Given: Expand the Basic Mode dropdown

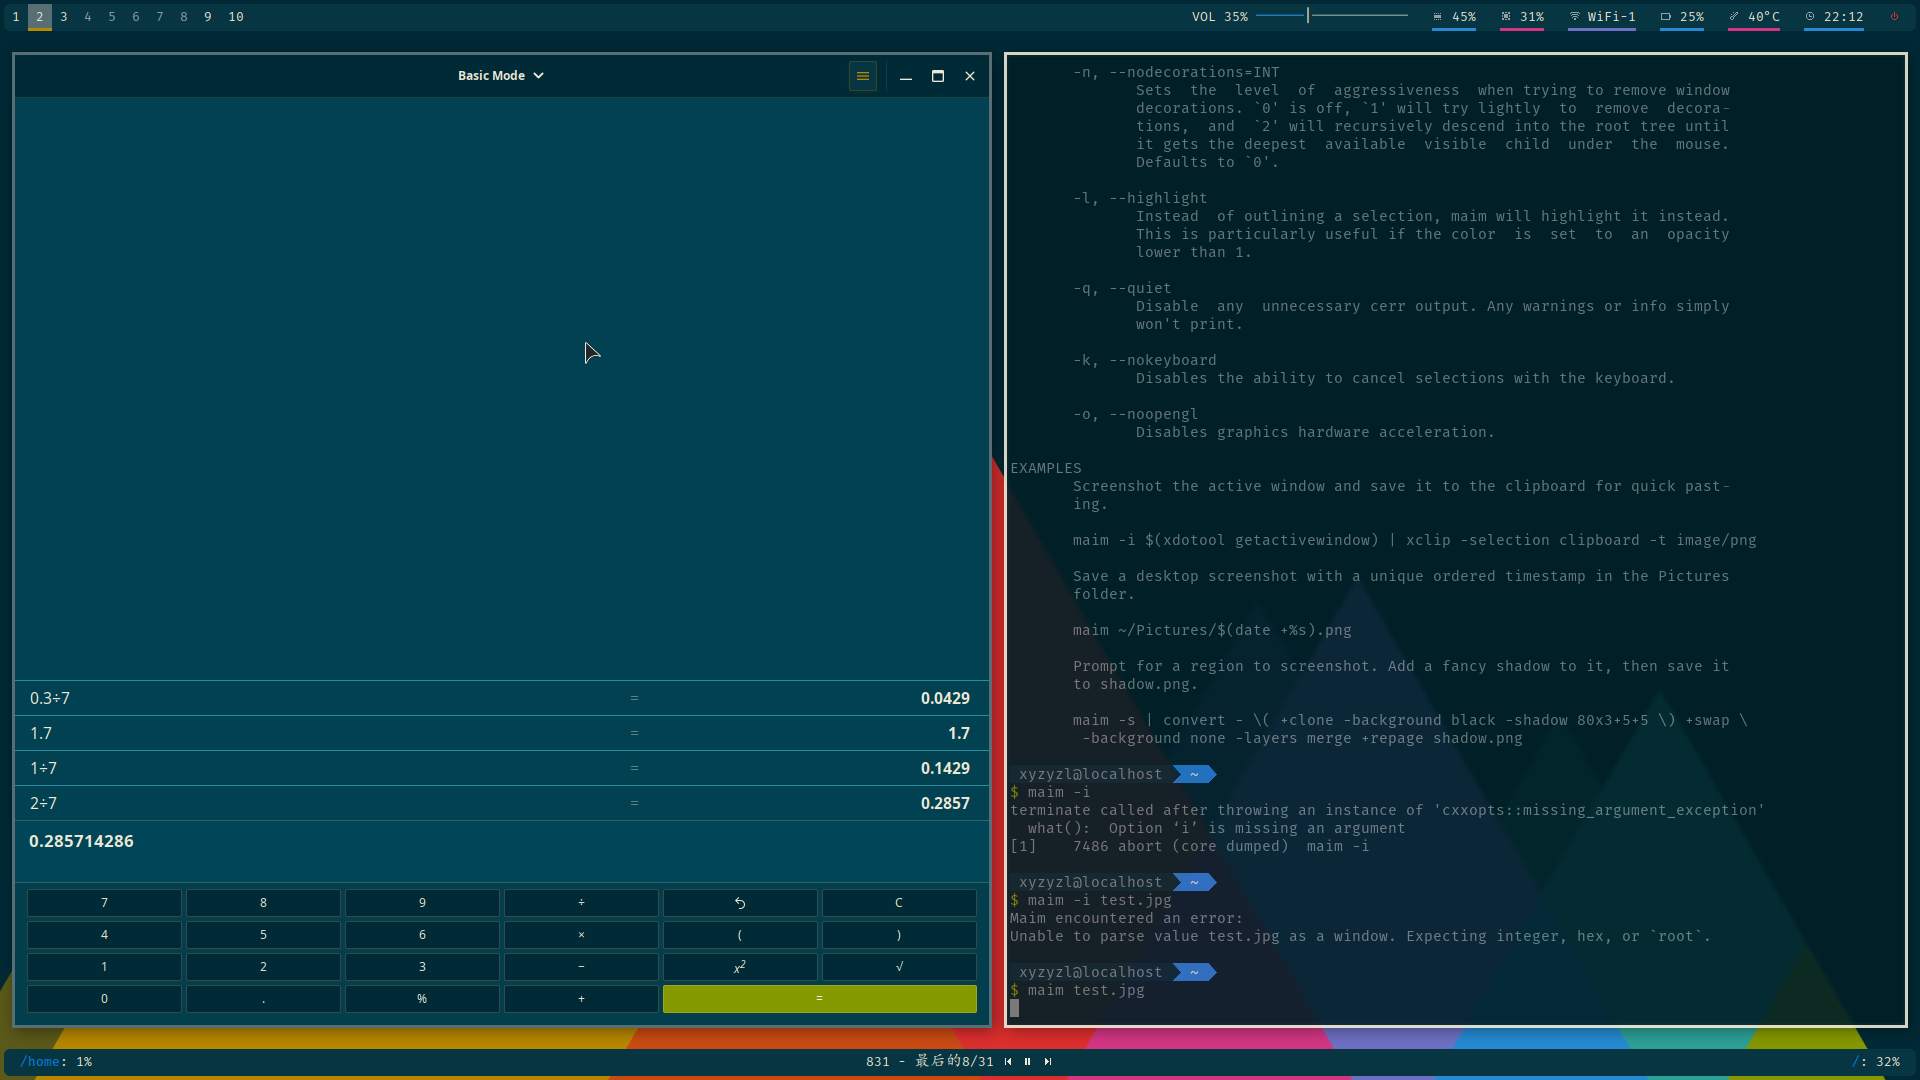Looking at the screenshot, I should point(500,76).
